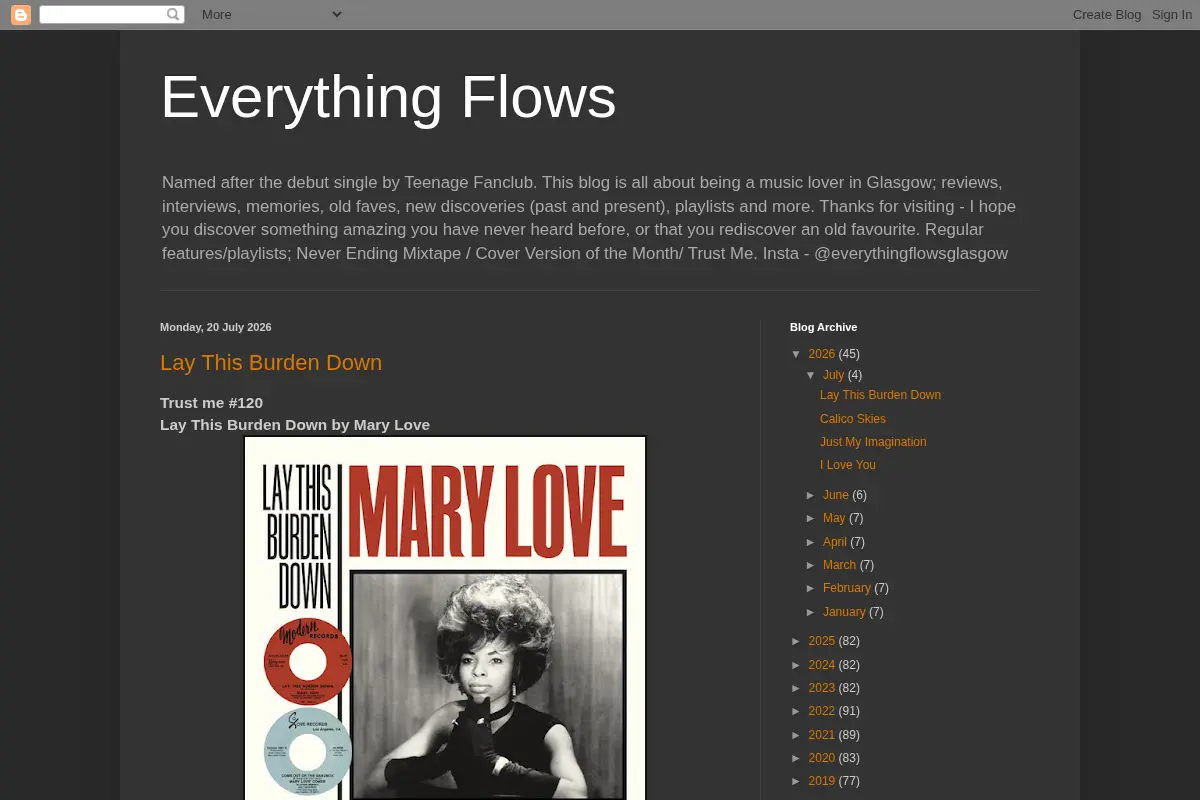Expand the 2020 archive year
This screenshot has width=1200, height=800.
click(x=797, y=758)
